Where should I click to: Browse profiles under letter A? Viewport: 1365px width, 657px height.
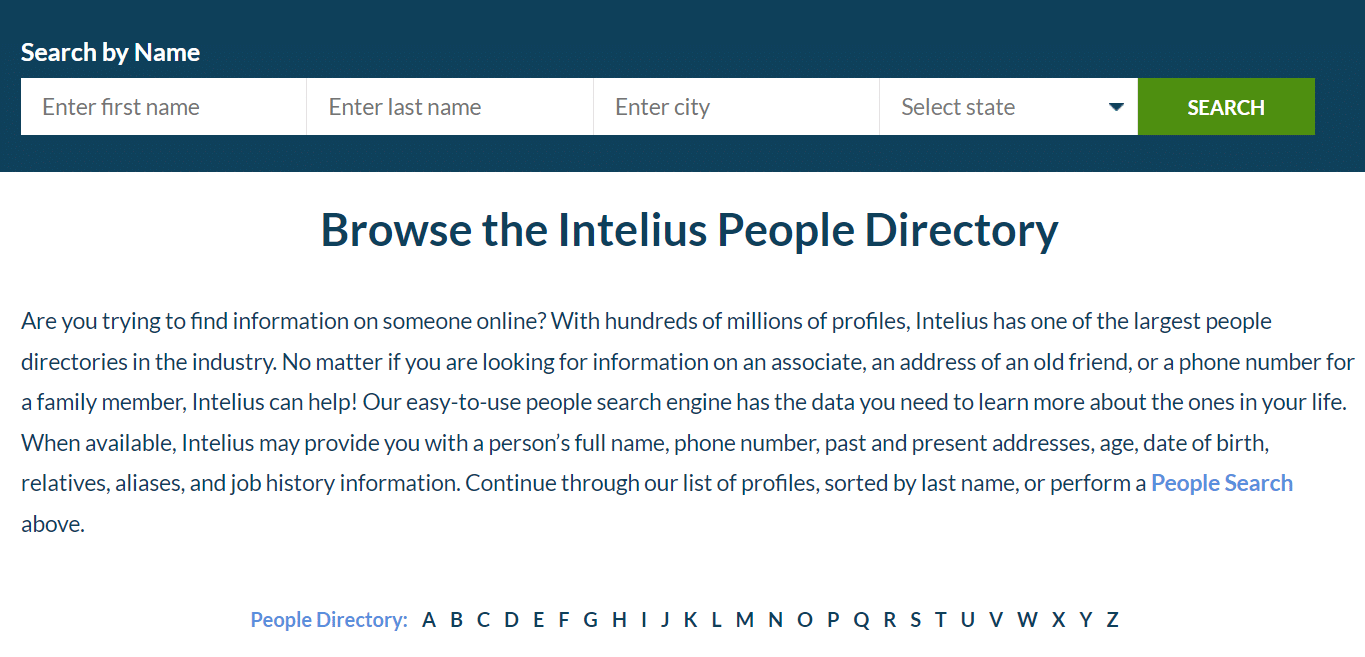click(x=428, y=620)
